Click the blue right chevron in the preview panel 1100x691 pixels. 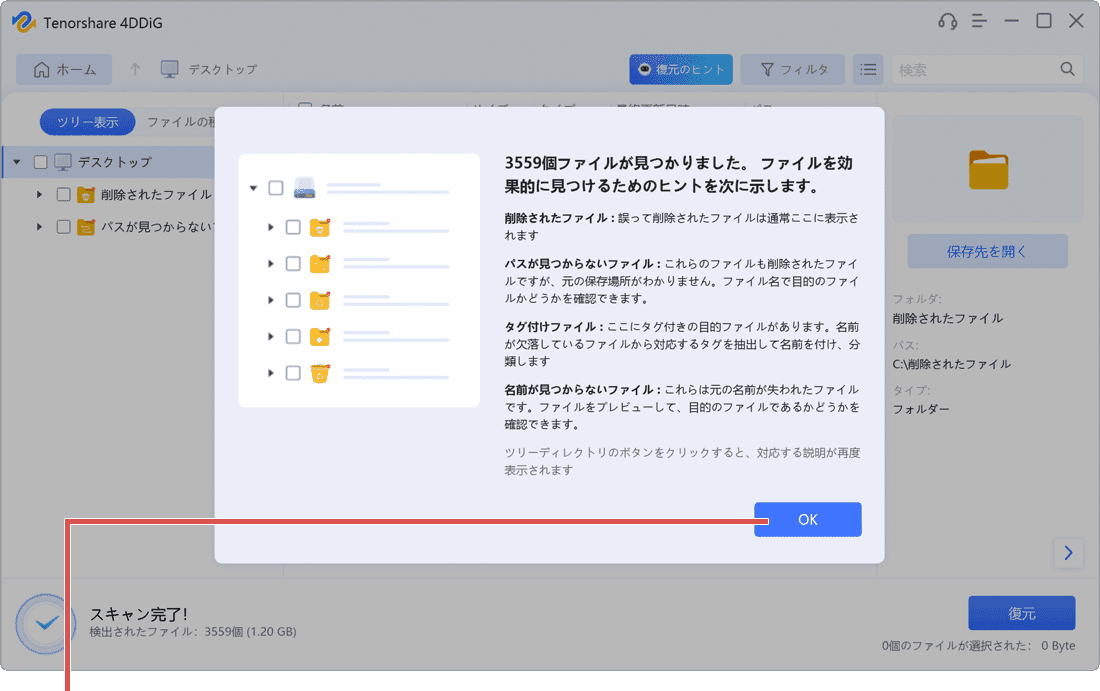(1068, 553)
